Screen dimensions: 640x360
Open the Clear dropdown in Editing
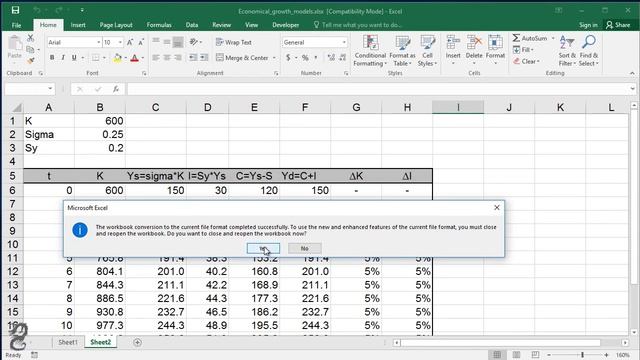526,61
